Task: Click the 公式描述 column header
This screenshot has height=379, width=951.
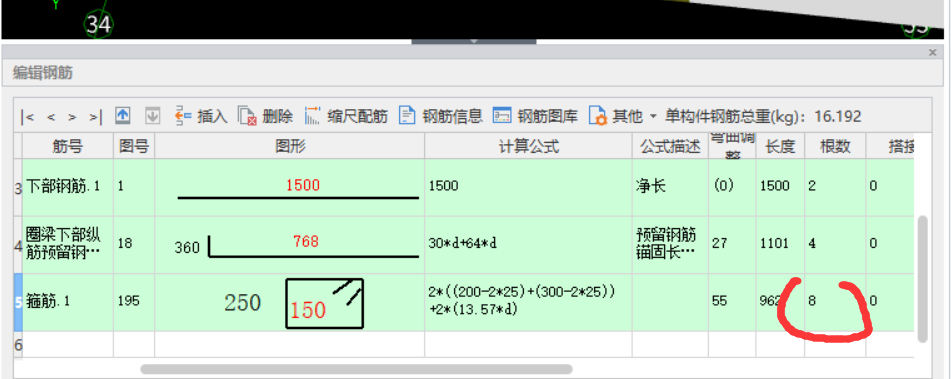Action: 670,146
